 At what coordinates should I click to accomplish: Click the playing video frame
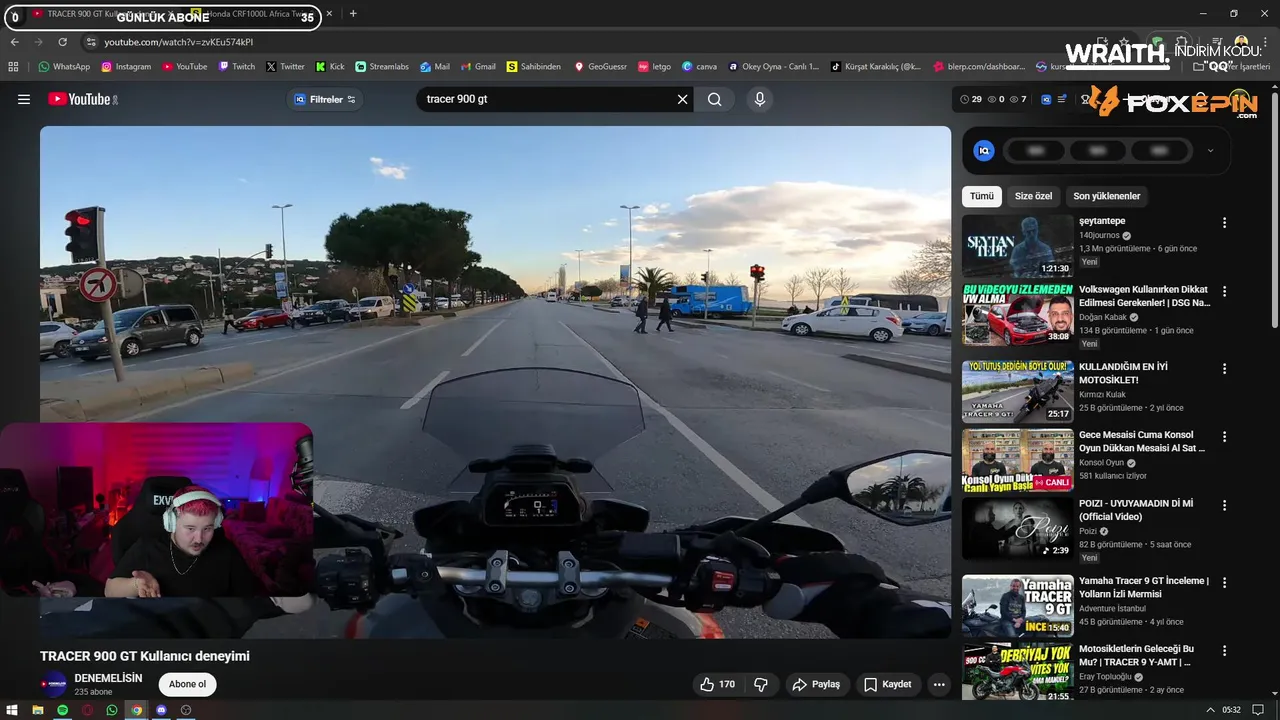(x=495, y=382)
